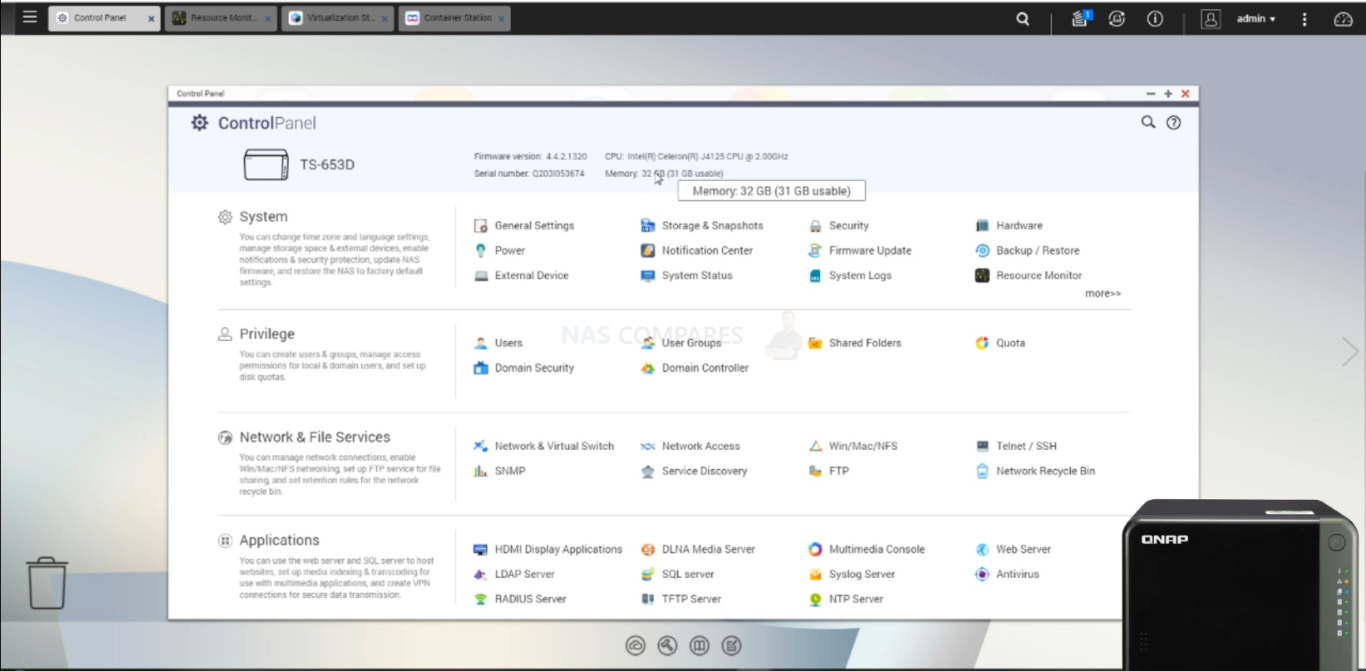Open Resource Monitor from Control Panel list
Image resolution: width=1366 pixels, height=671 pixels.
coord(1029,276)
